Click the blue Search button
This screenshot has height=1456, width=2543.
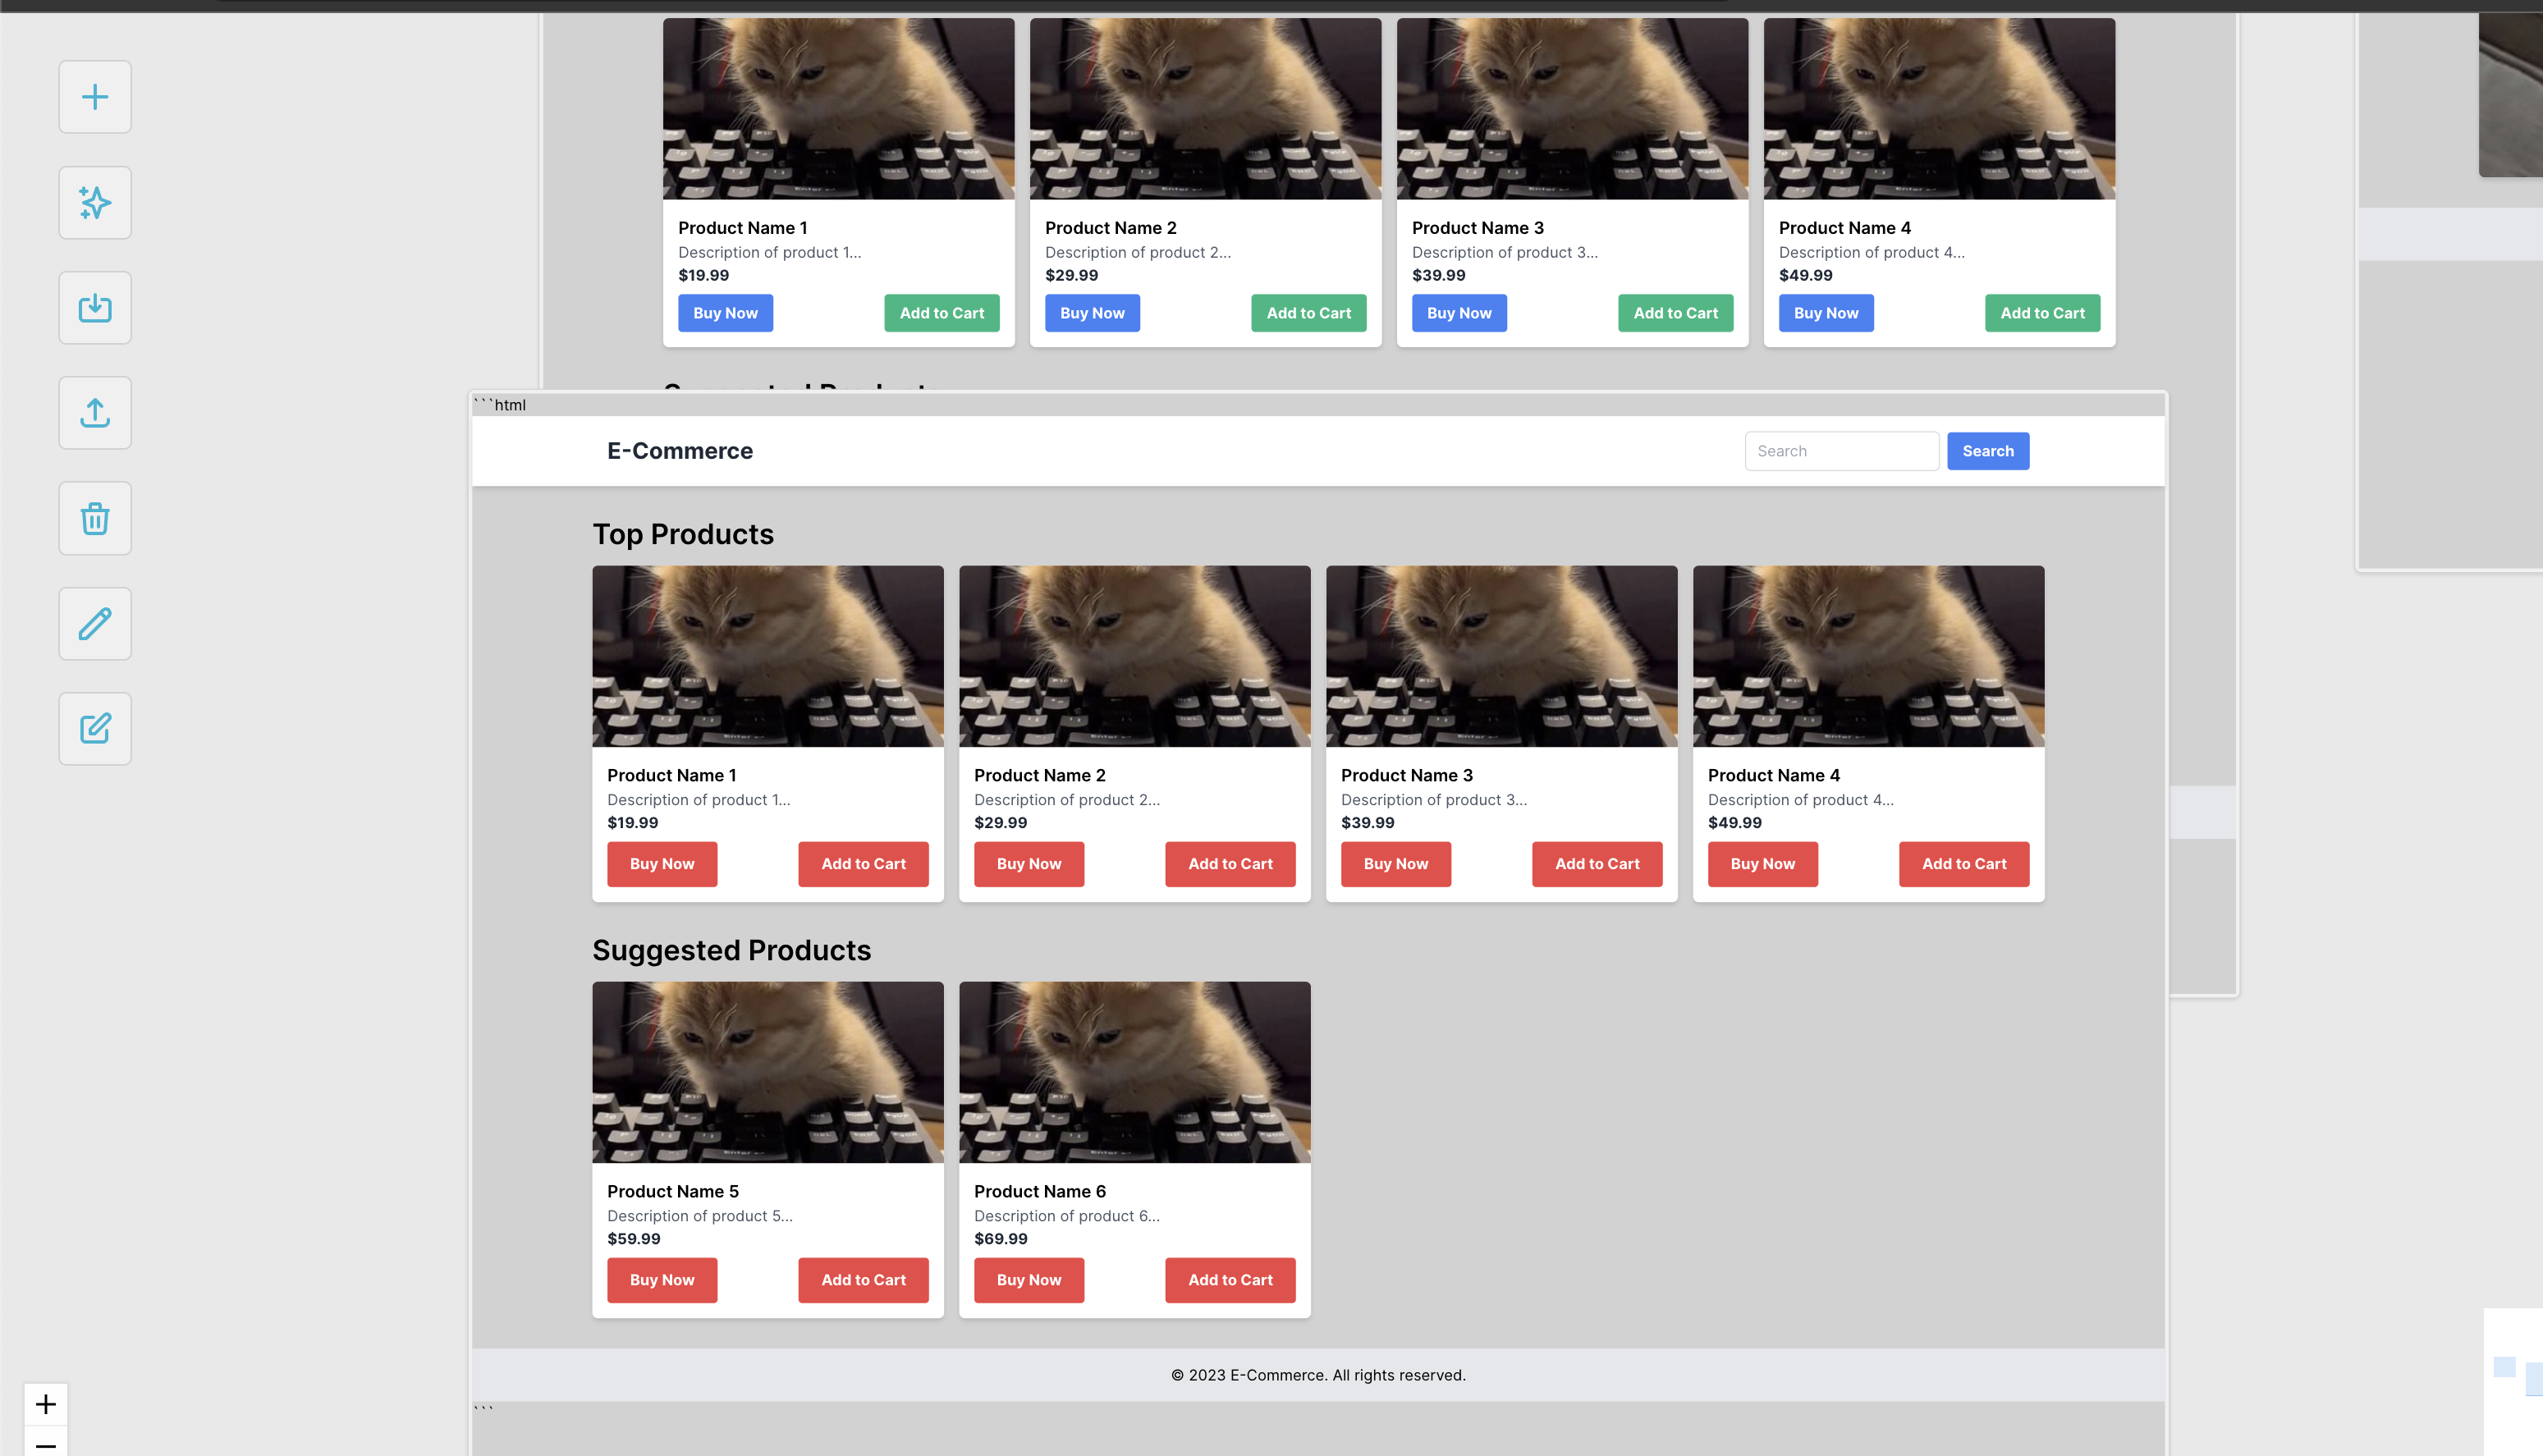1987,451
